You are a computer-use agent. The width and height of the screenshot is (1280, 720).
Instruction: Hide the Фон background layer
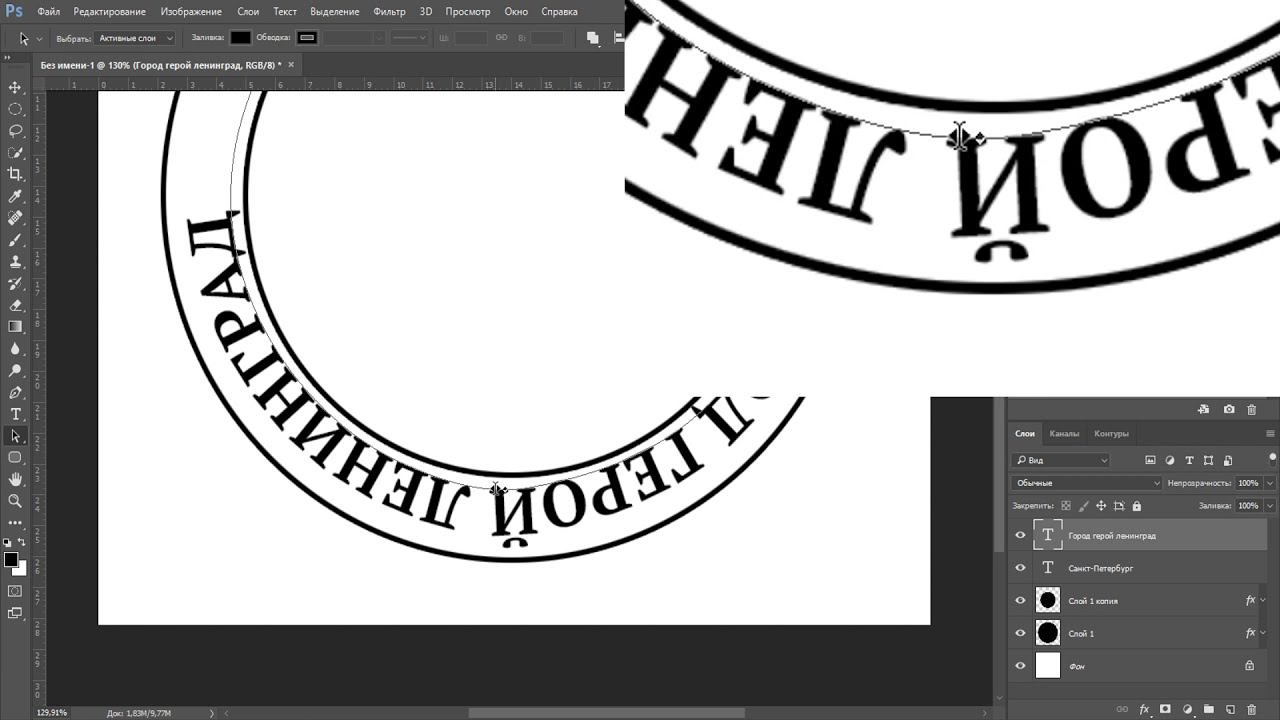tap(1020, 665)
